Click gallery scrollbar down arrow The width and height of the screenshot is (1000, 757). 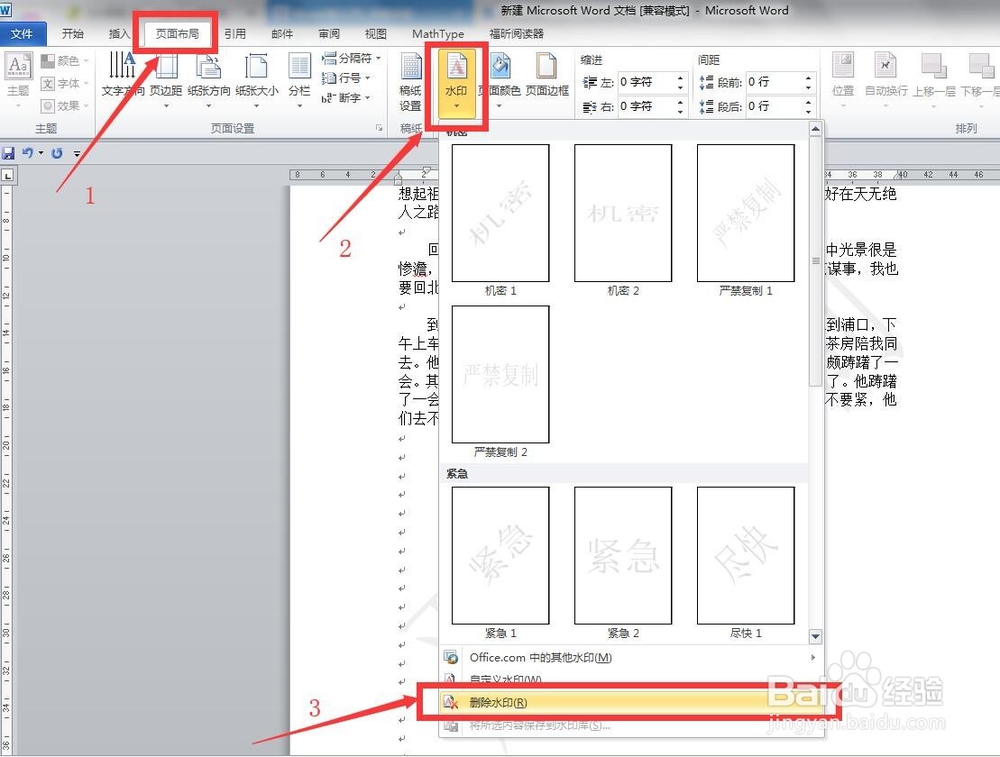click(x=815, y=636)
